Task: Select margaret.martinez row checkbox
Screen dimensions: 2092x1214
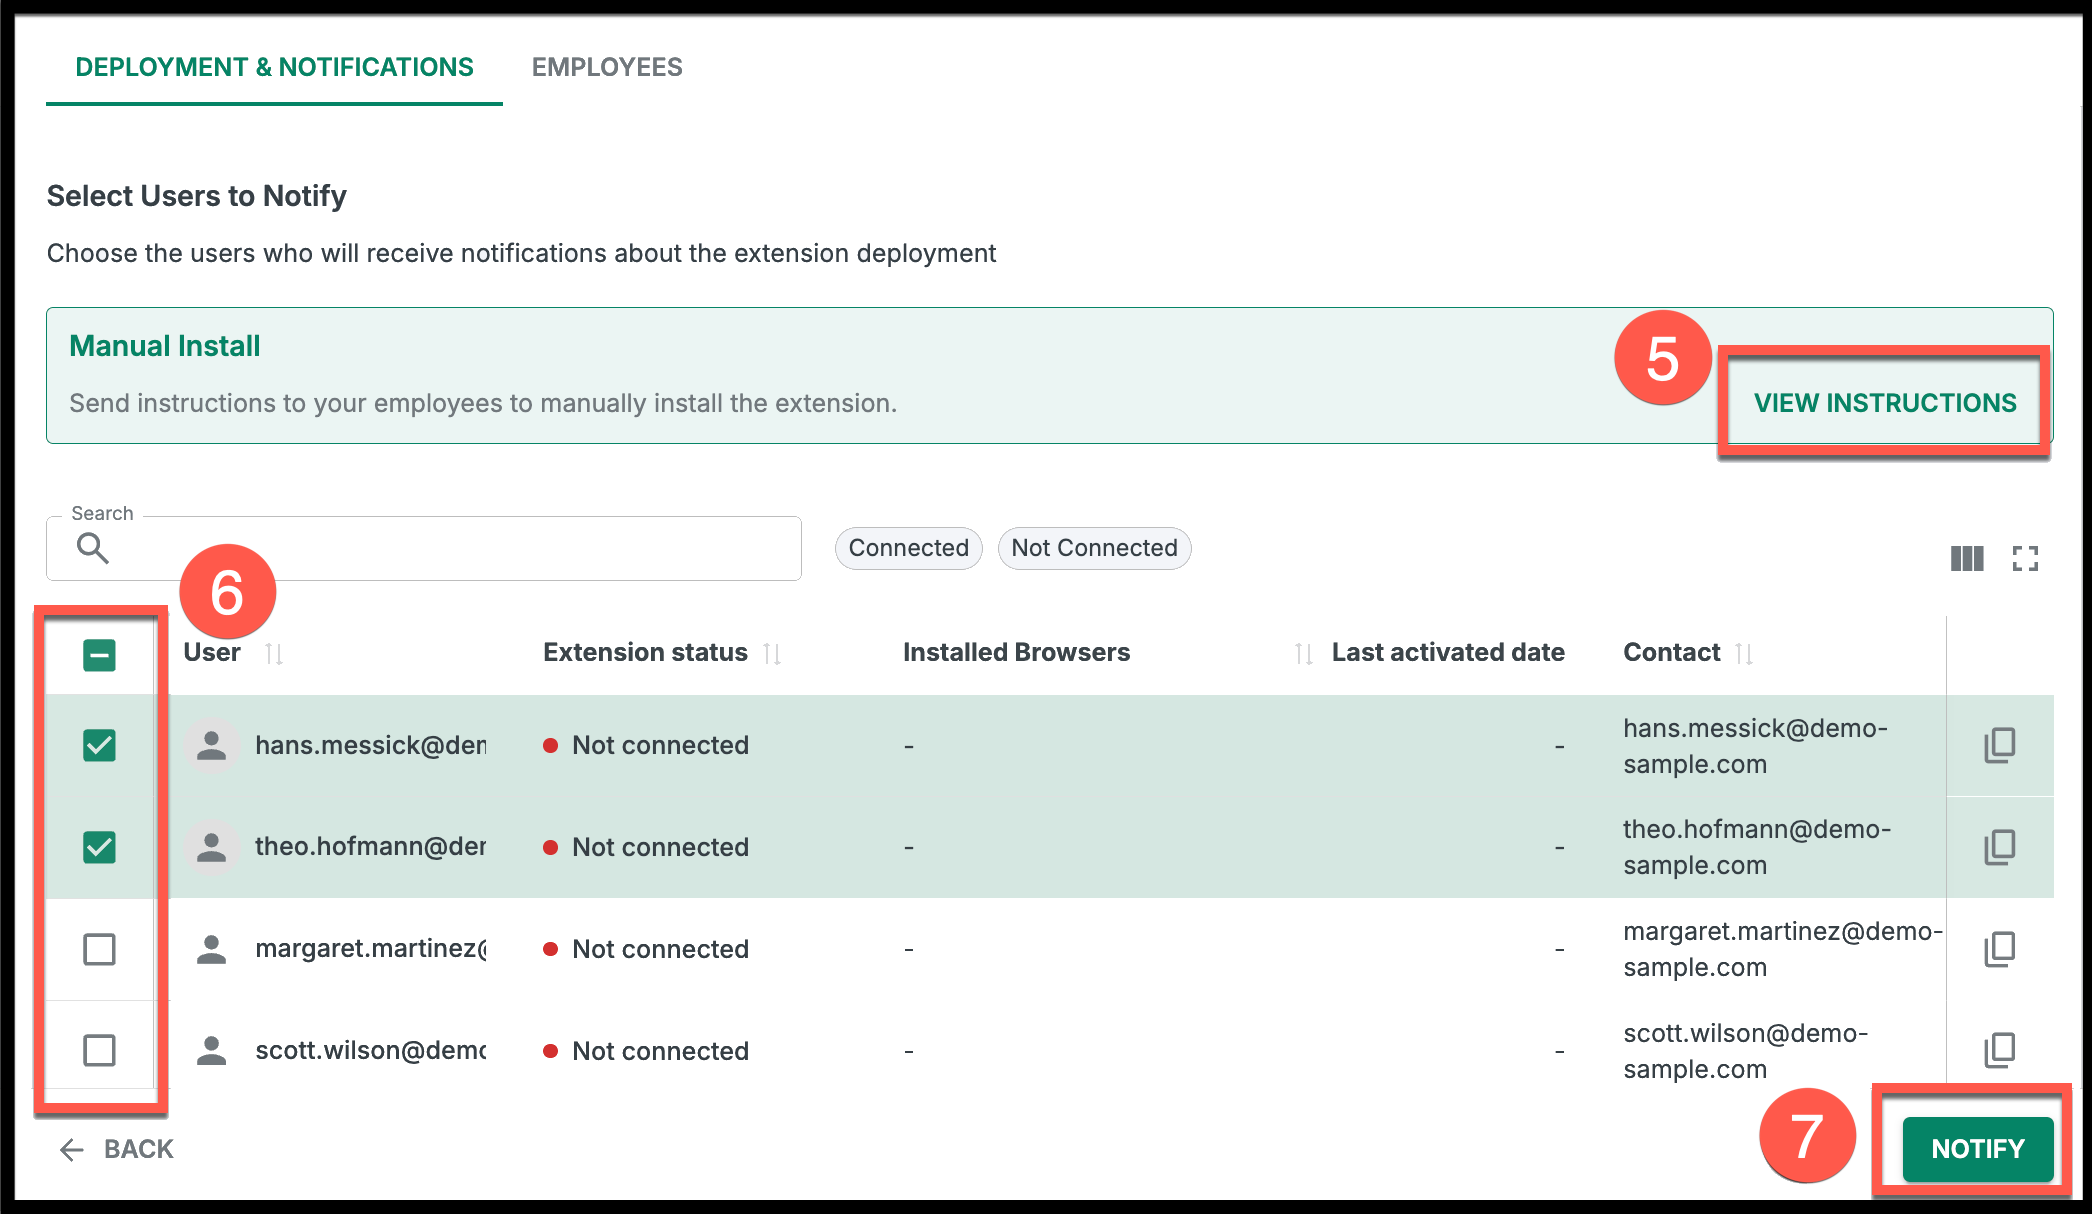Action: pyautogui.click(x=99, y=949)
